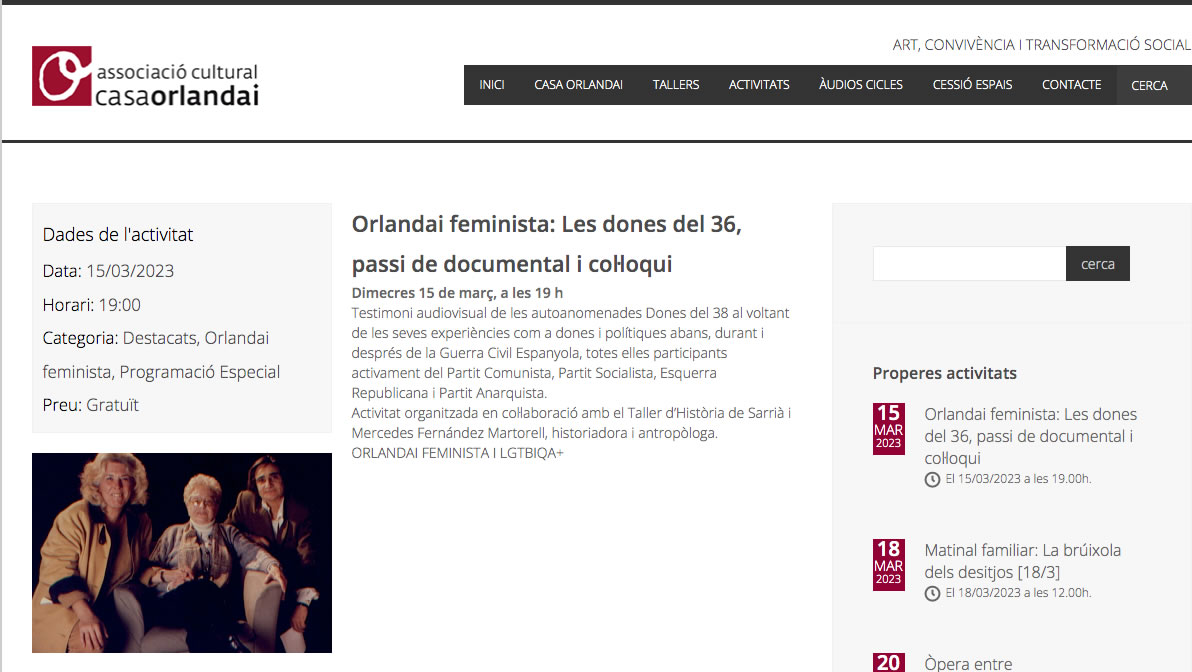Open the Programació Especial category link
1192x672 pixels.
tap(200, 372)
